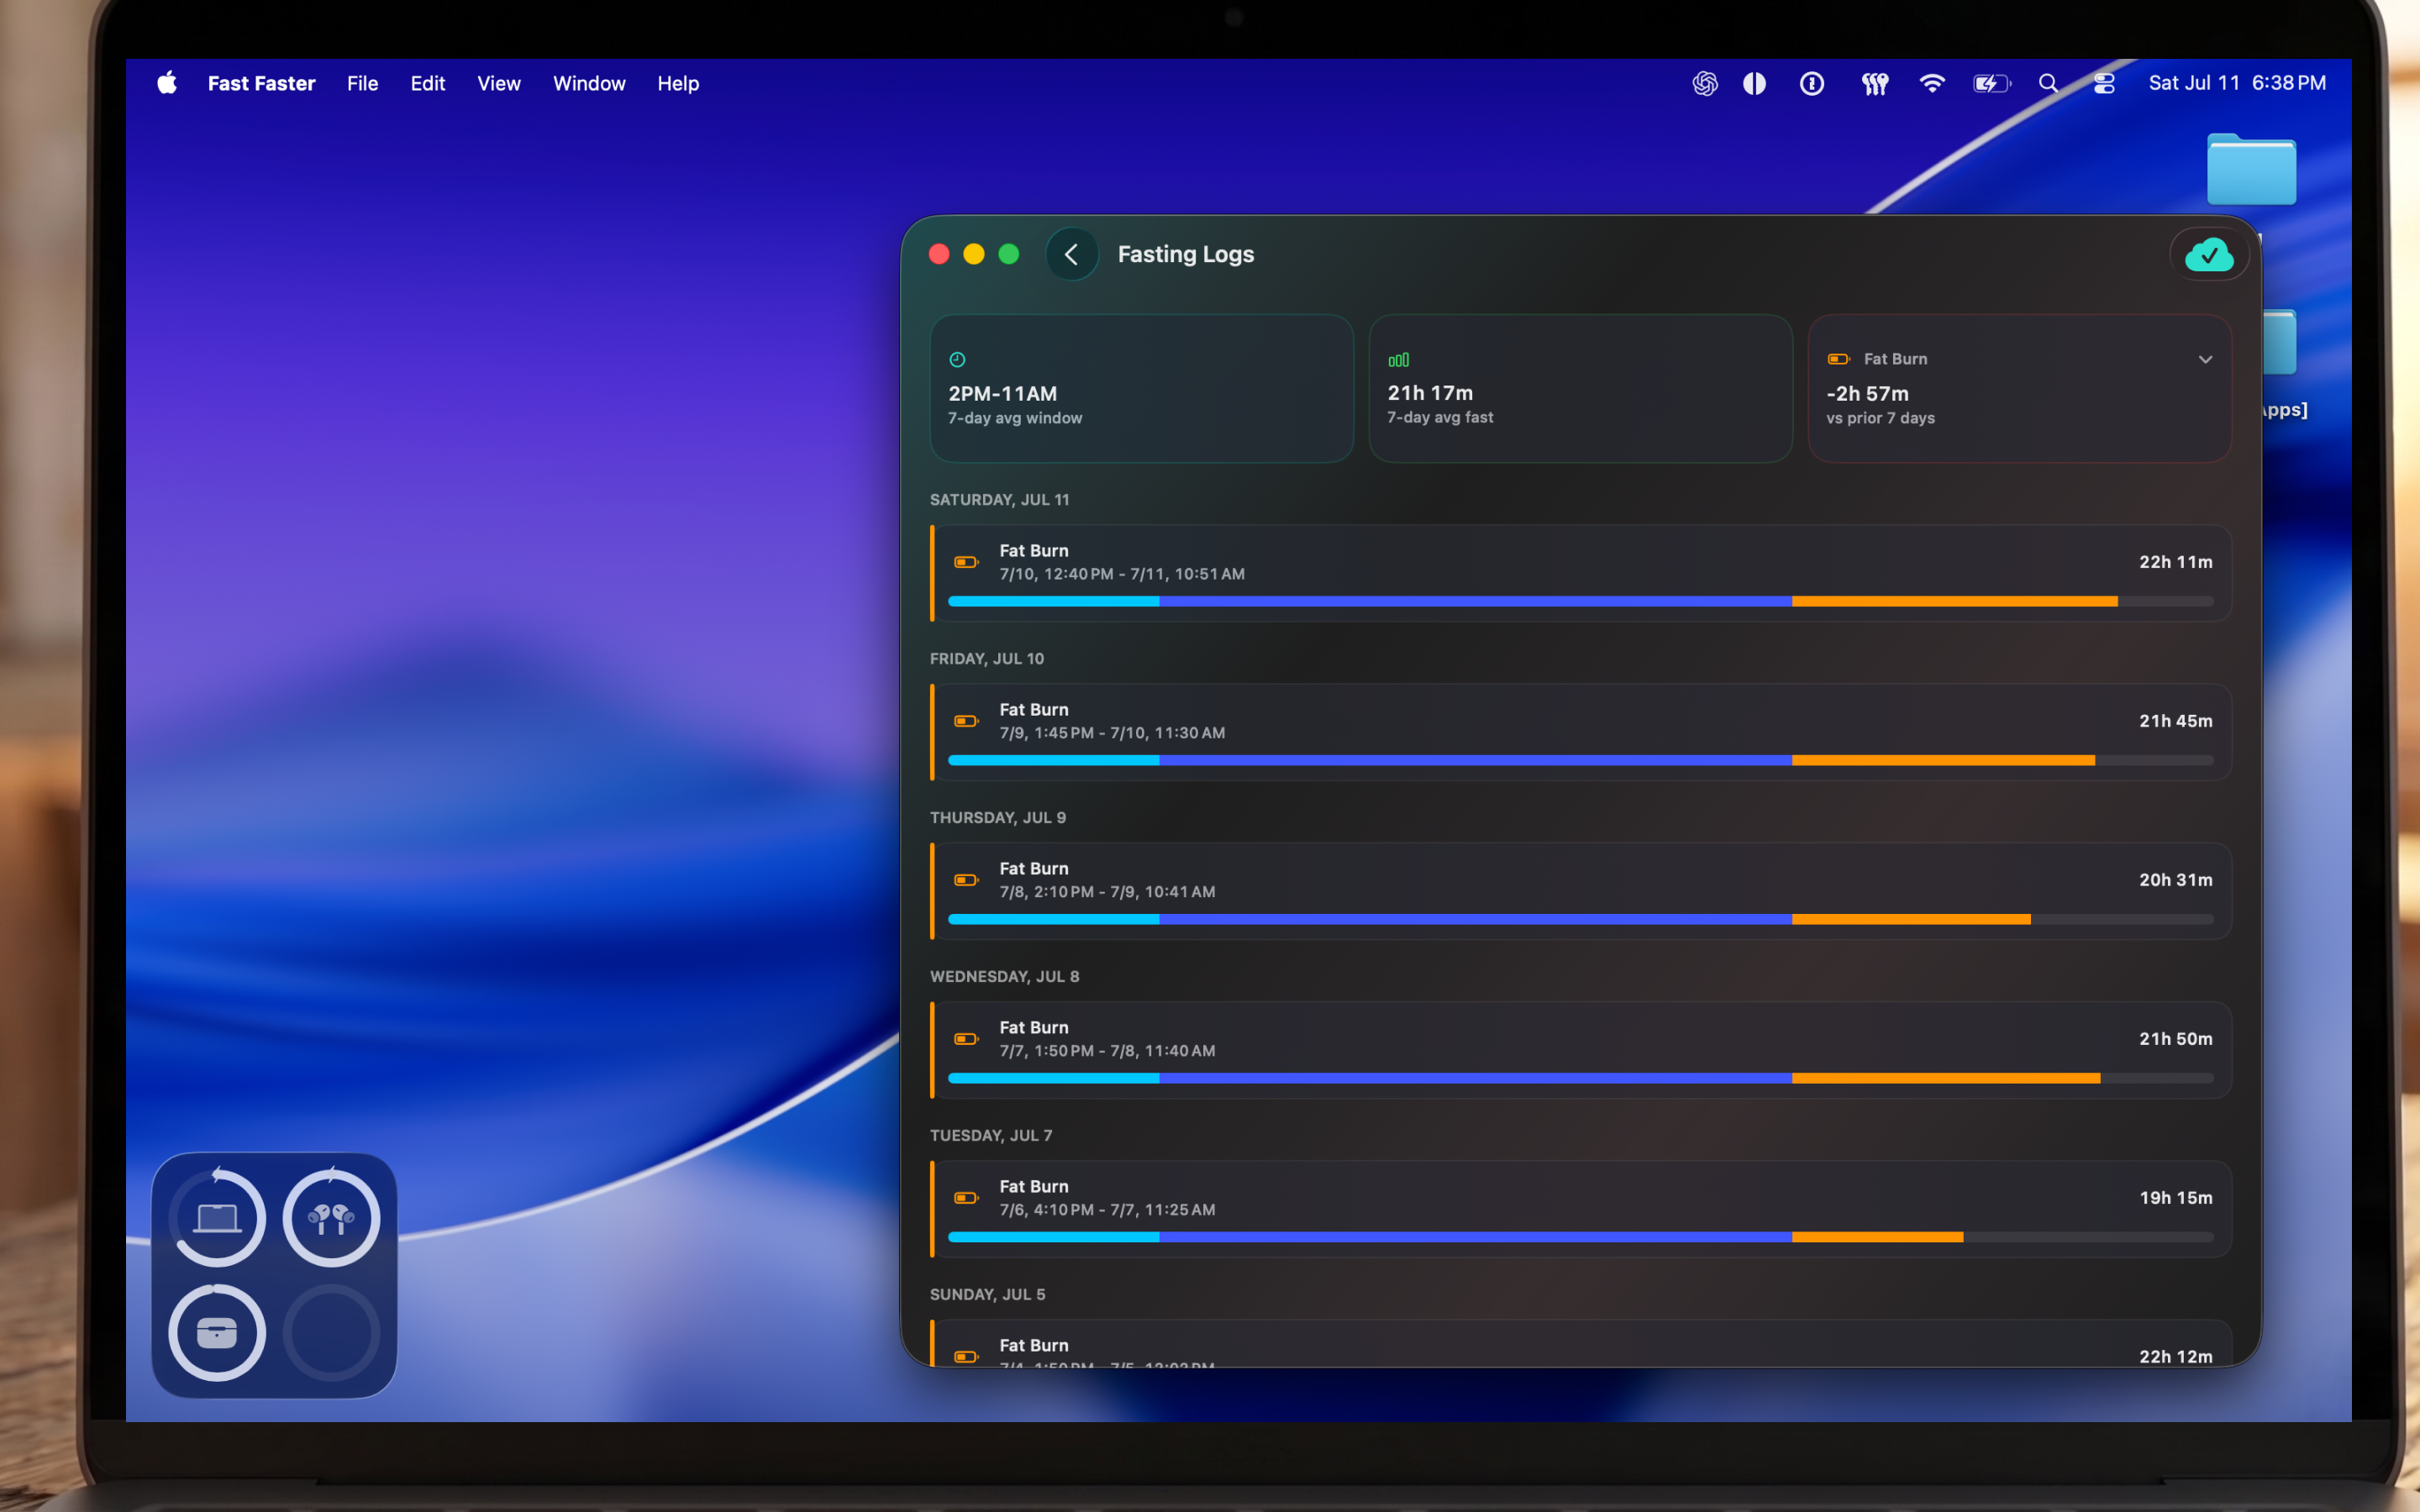Click the cloud sync checkmark icon
Image resolution: width=2420 pixels, height=1512 pixels.
pyautogui.click(x=2209, y=255)
